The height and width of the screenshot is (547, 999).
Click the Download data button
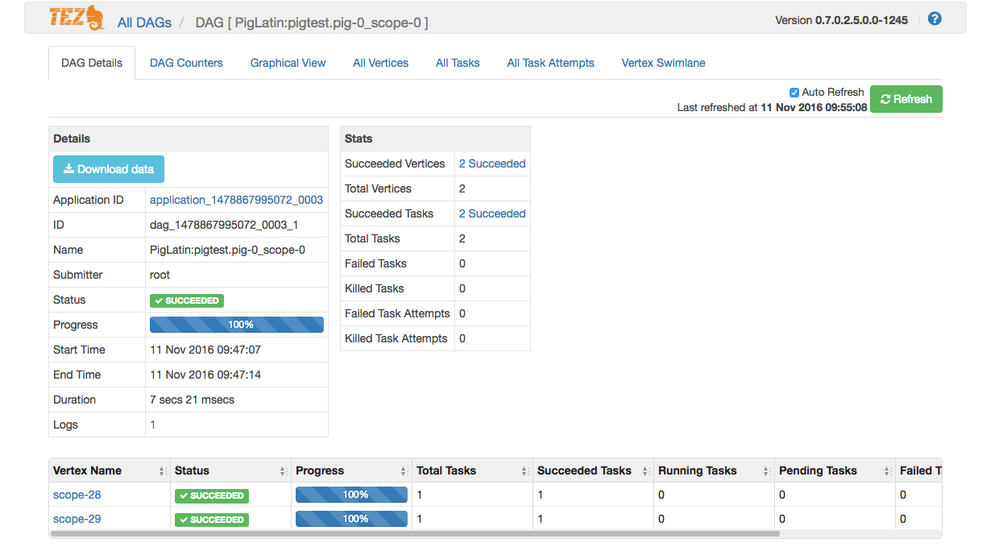[x=109, y=169]
